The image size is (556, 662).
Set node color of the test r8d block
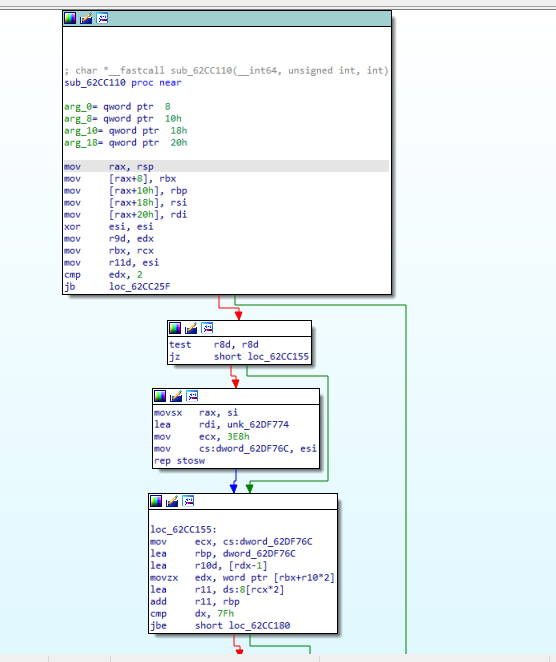175,328
